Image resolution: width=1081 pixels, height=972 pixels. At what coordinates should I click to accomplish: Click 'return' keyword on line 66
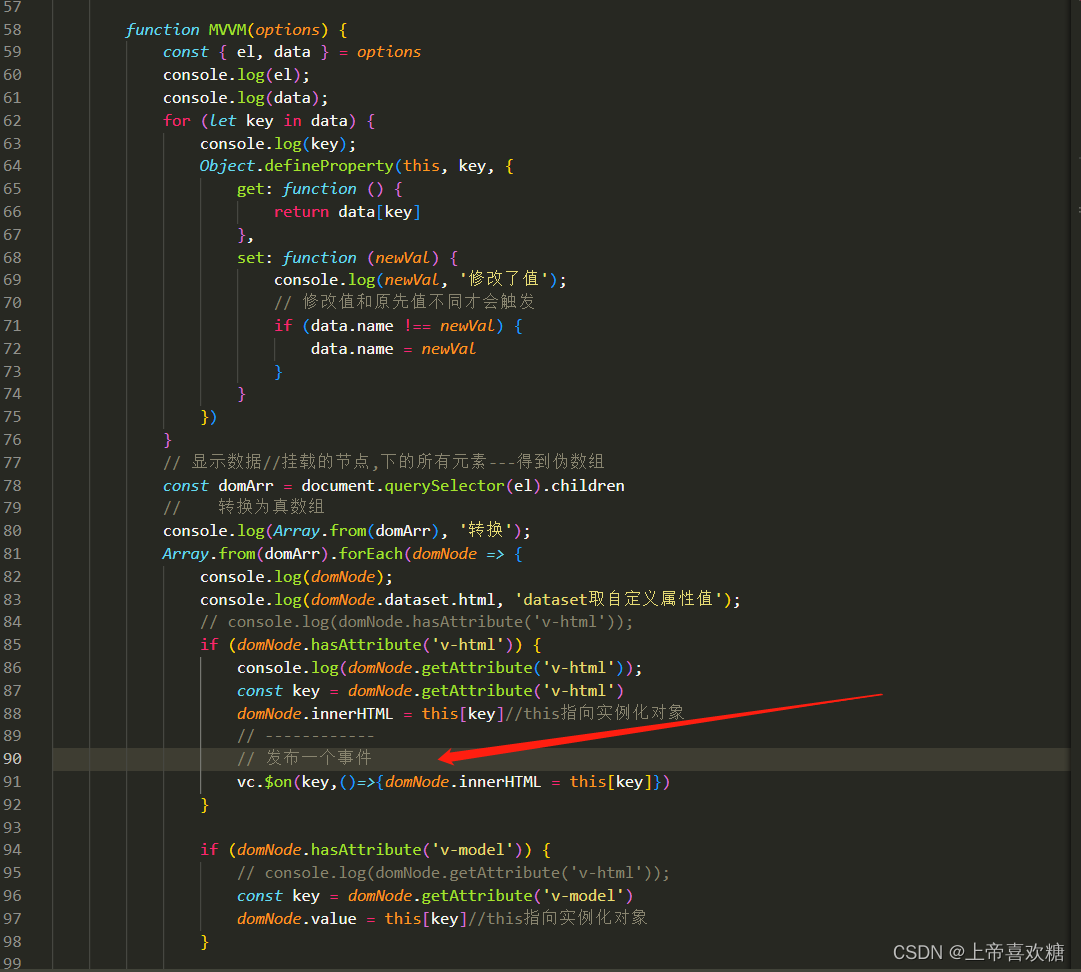301,212
